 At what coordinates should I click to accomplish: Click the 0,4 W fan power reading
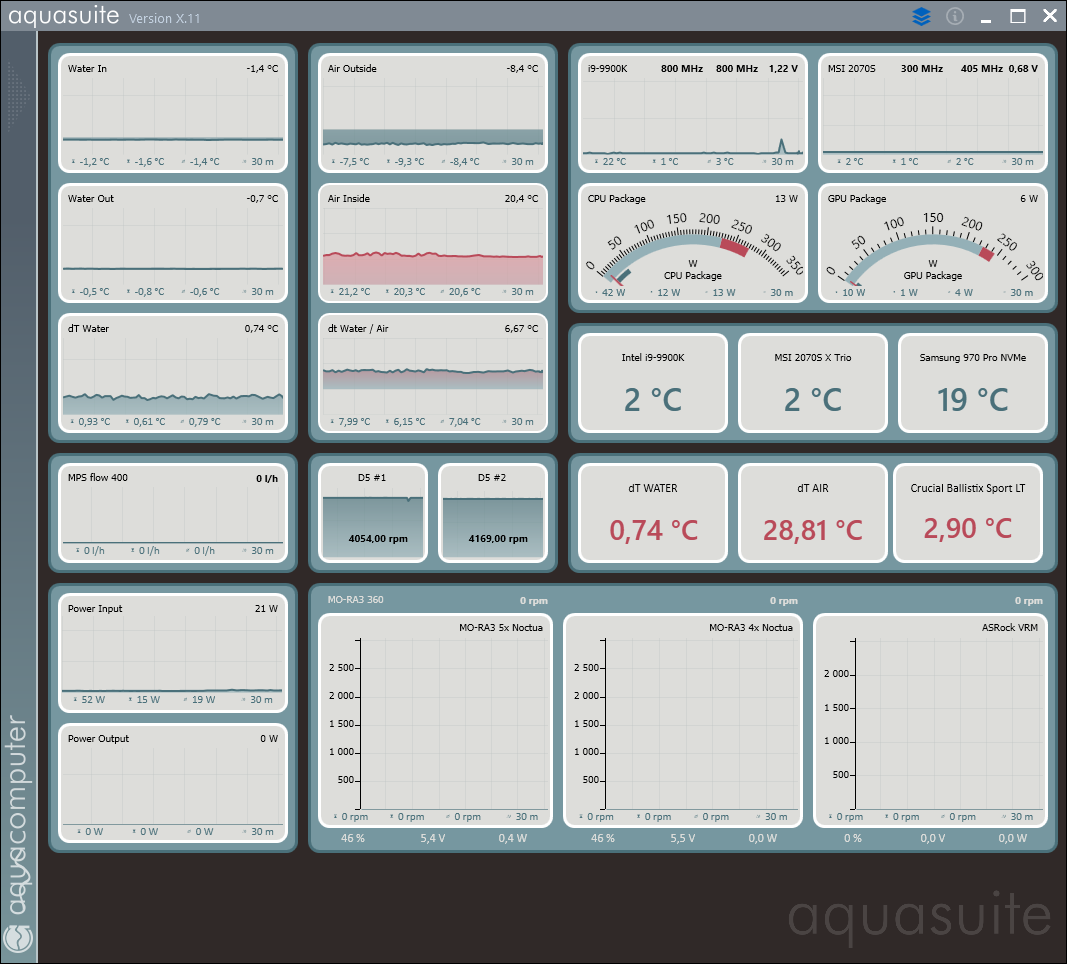(x=512, y=838)
